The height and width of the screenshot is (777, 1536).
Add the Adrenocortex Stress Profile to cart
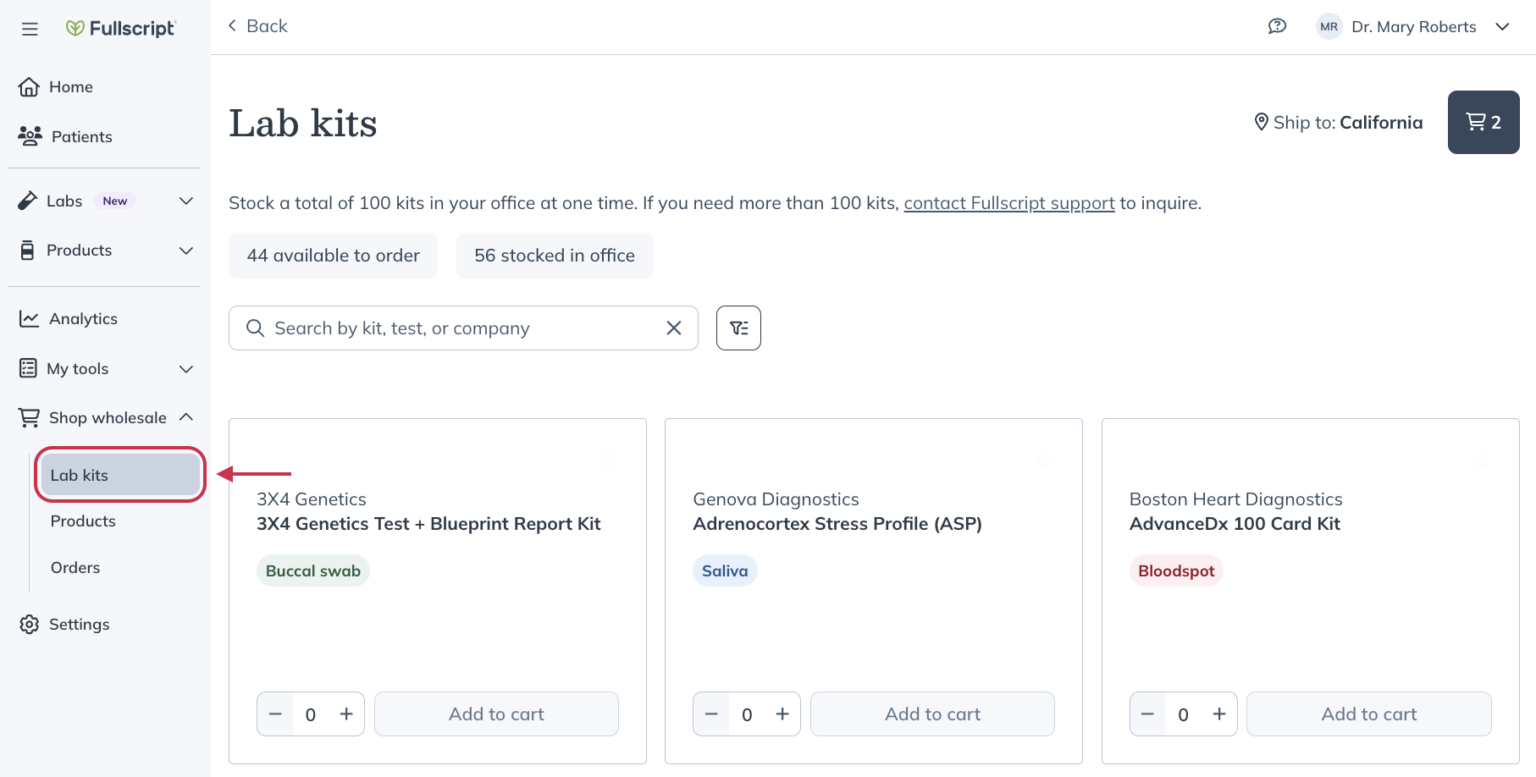point(932,713)
